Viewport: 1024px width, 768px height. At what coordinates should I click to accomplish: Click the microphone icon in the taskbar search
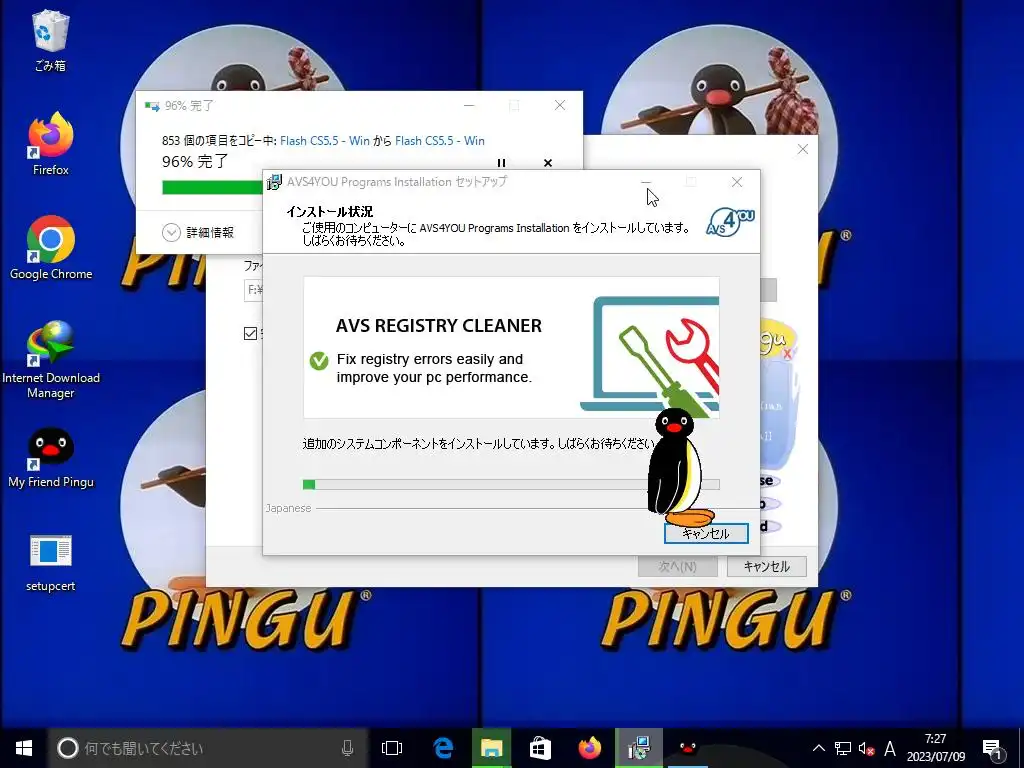tap(347, 748)
